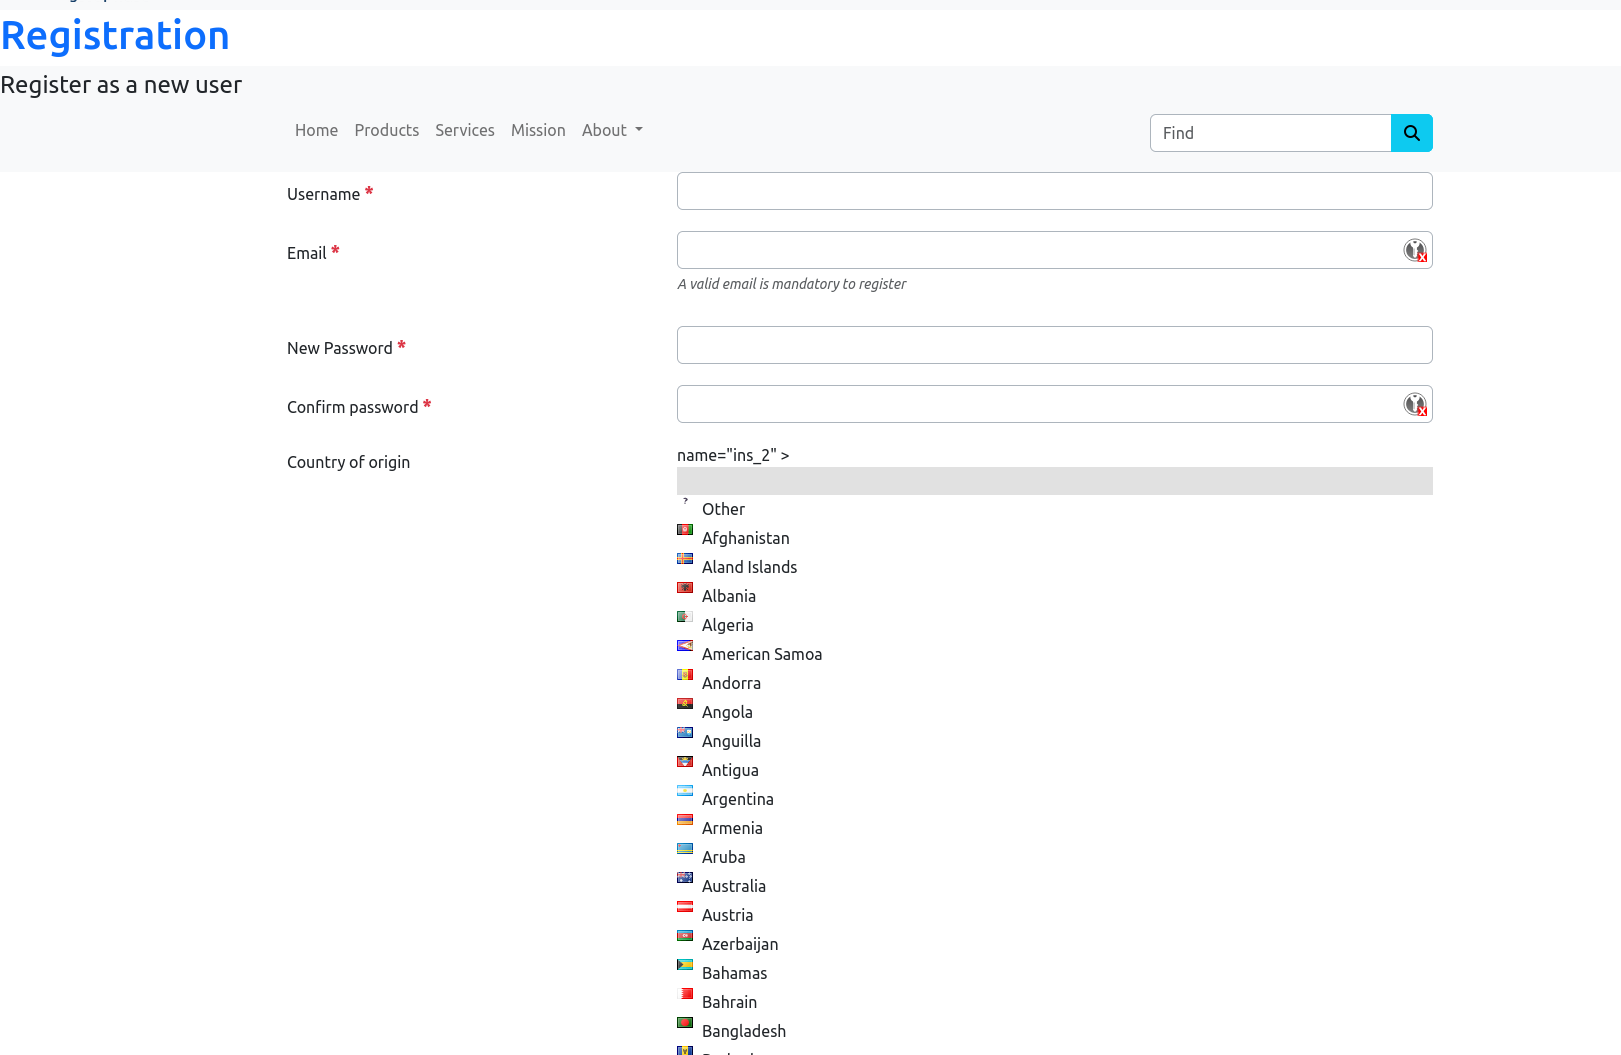Open the Mission menu item
The image size is (1621, 1055).
(538, 130)
